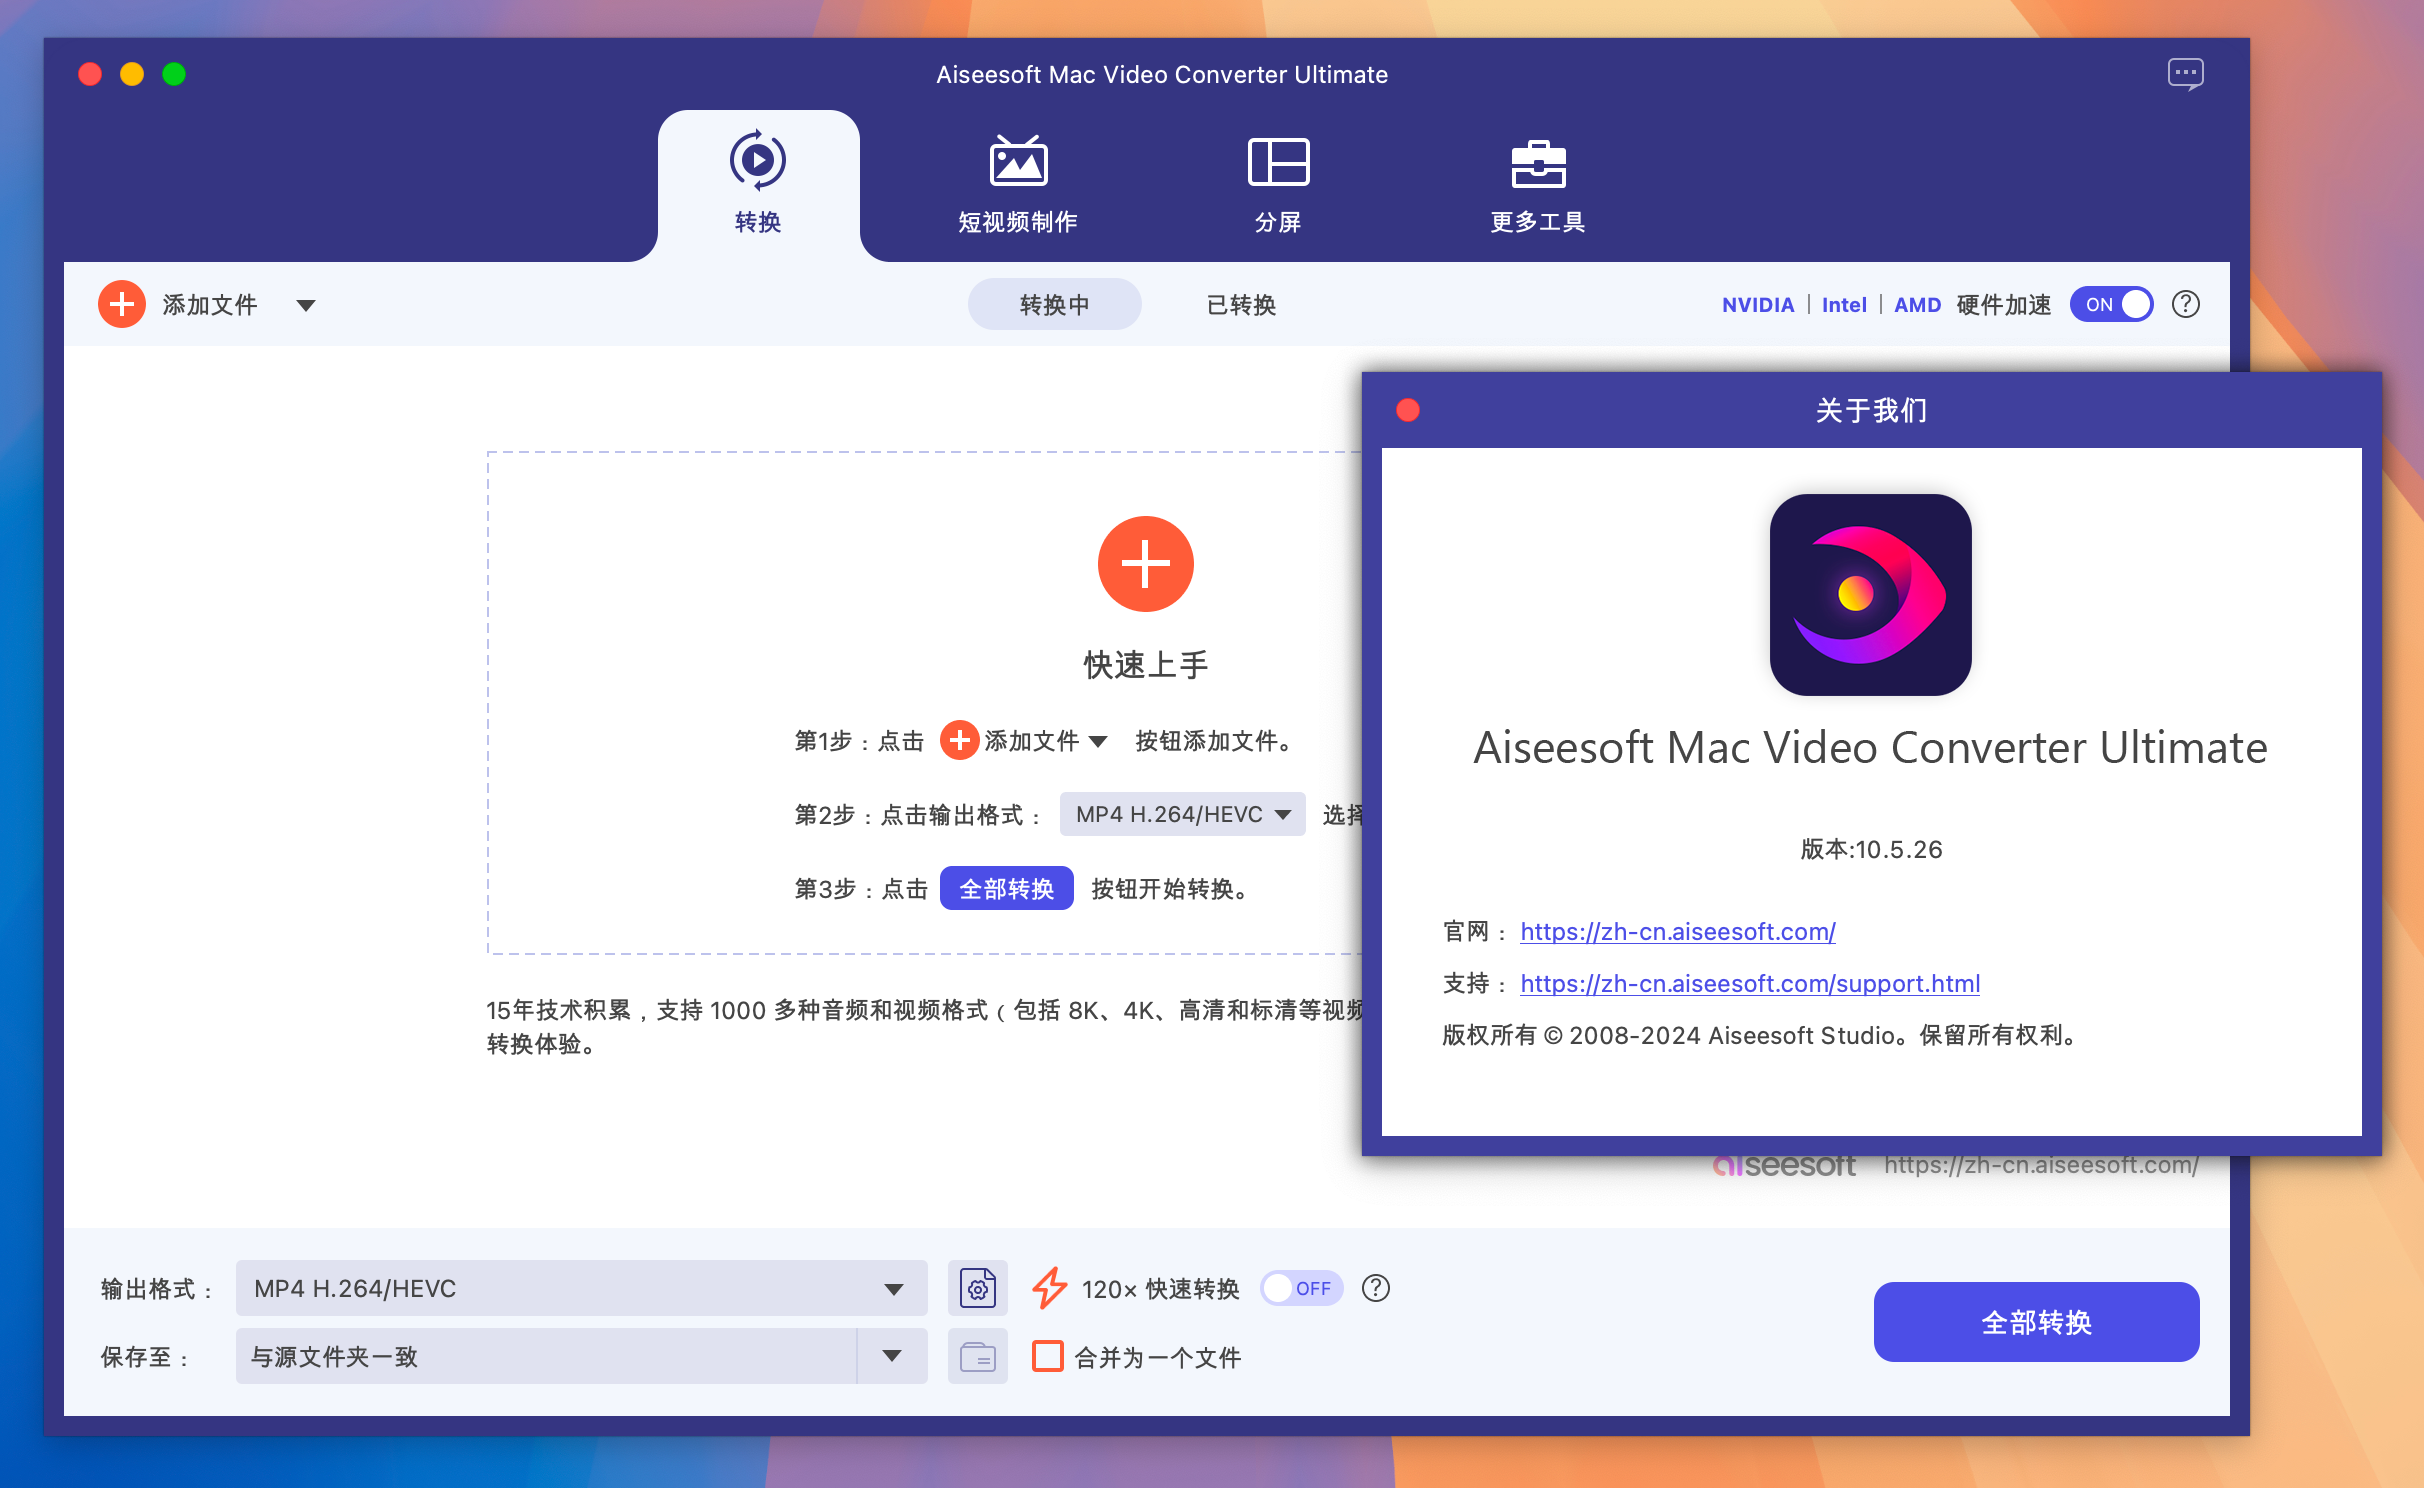Screen dimensions: 2424x1488
Task: Open the 更多工具 toolbox tab
Action: click(x=1538, y=186)
